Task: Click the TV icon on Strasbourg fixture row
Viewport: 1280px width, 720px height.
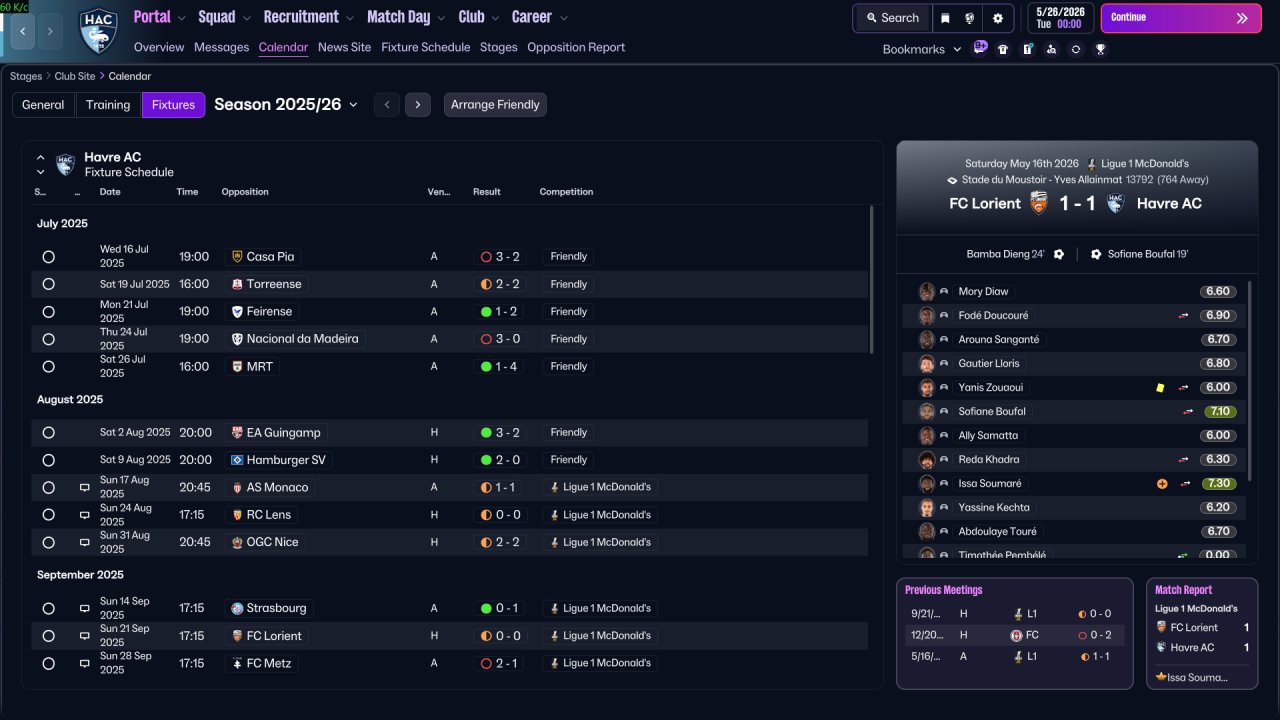Action: click(x=85, y=608)
